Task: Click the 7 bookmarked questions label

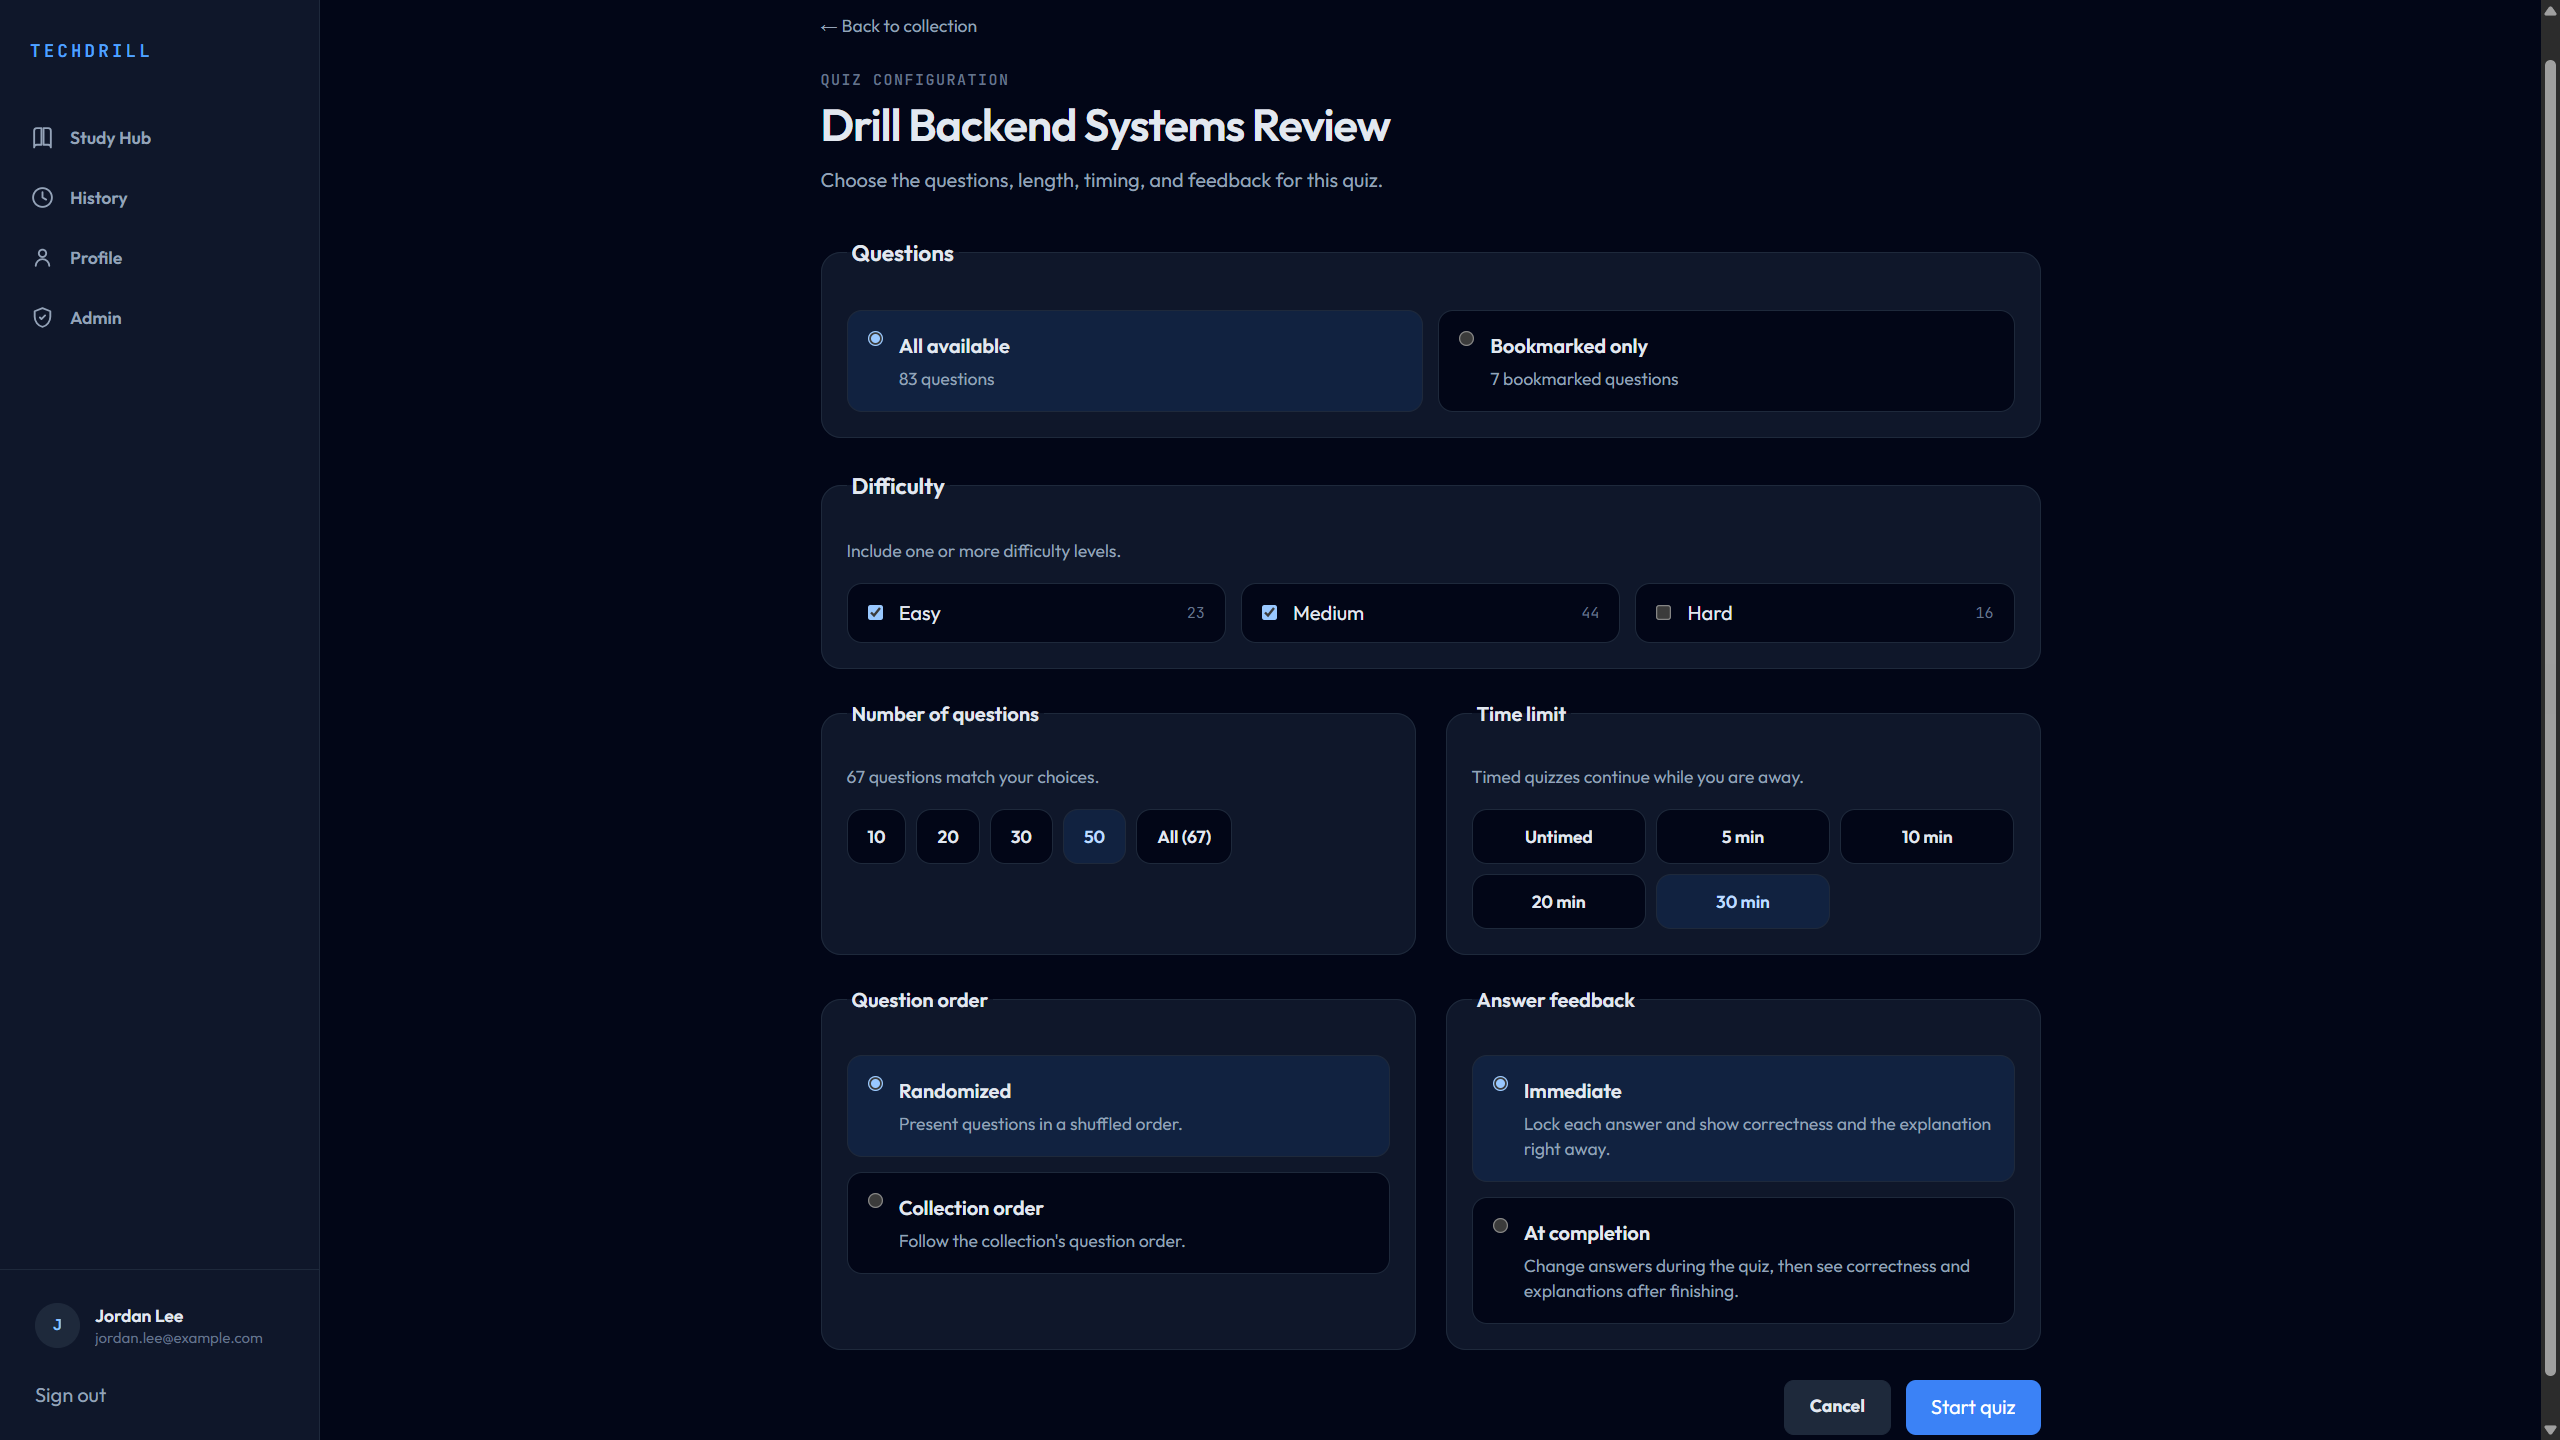Action: click(x=1584, y=379)
